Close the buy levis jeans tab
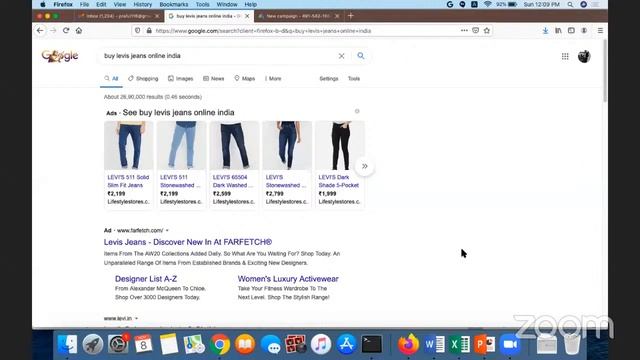 tap(247, 16)
